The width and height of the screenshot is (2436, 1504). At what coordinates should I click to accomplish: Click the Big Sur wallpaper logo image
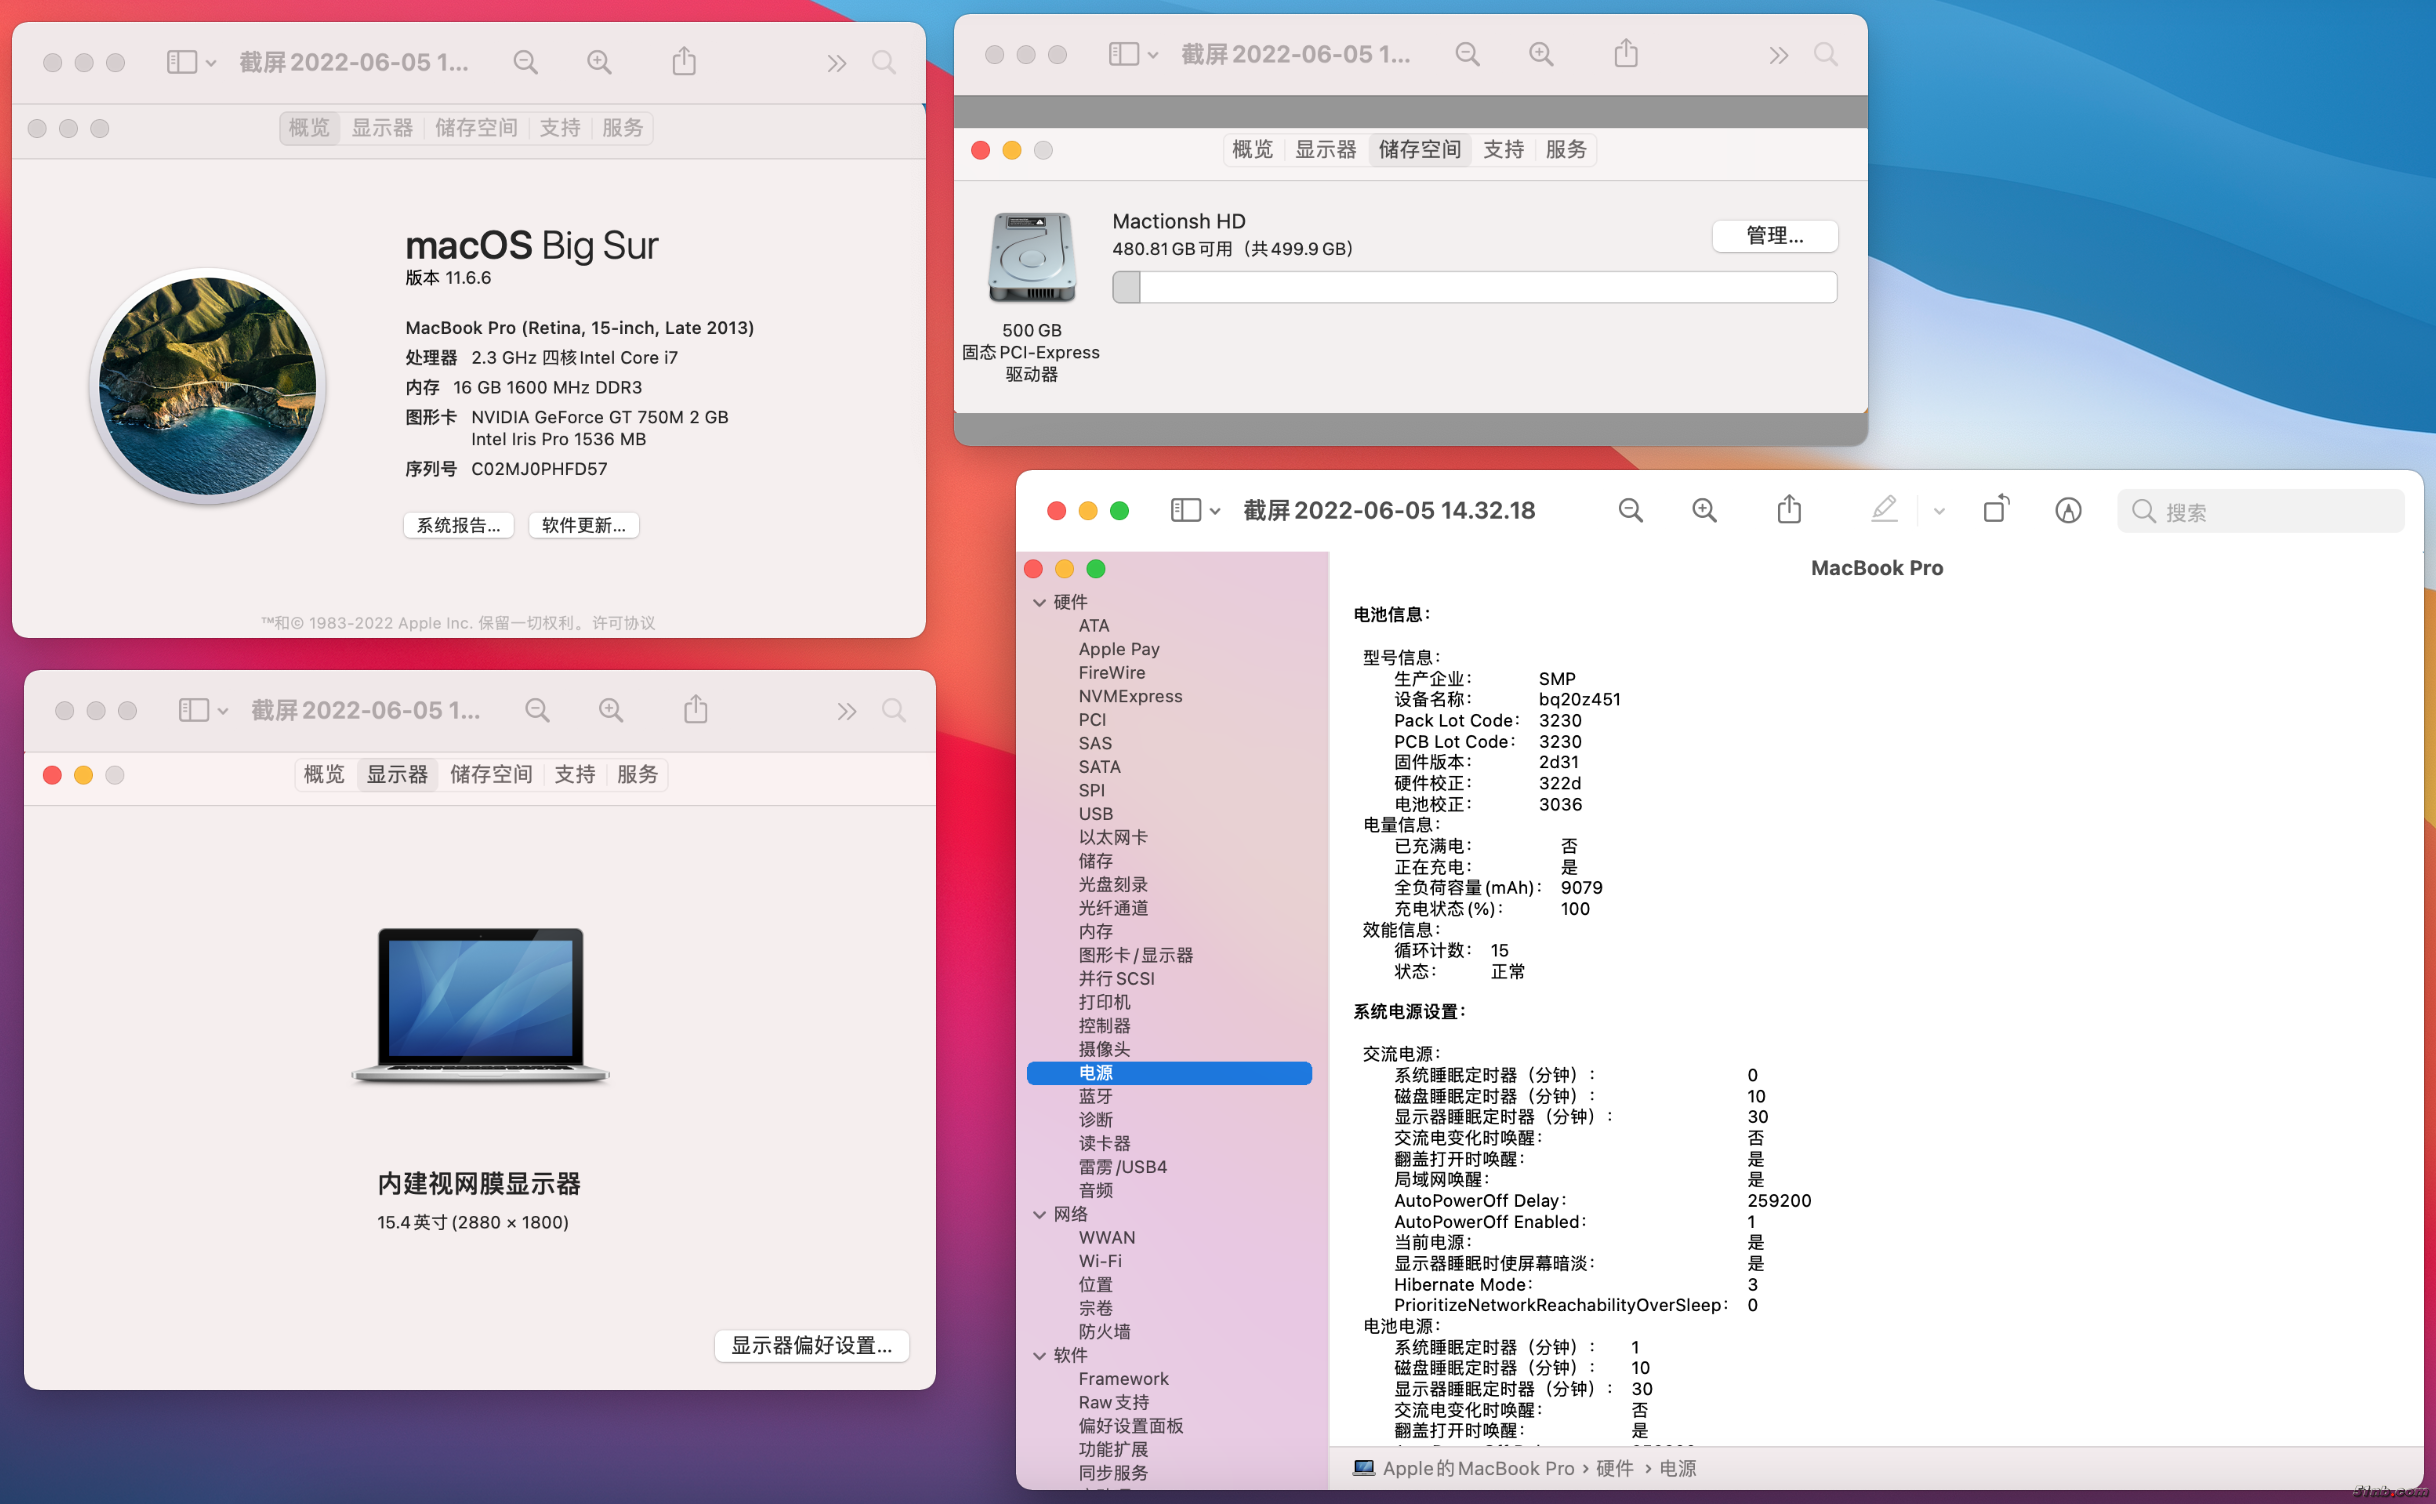point(208,386)
